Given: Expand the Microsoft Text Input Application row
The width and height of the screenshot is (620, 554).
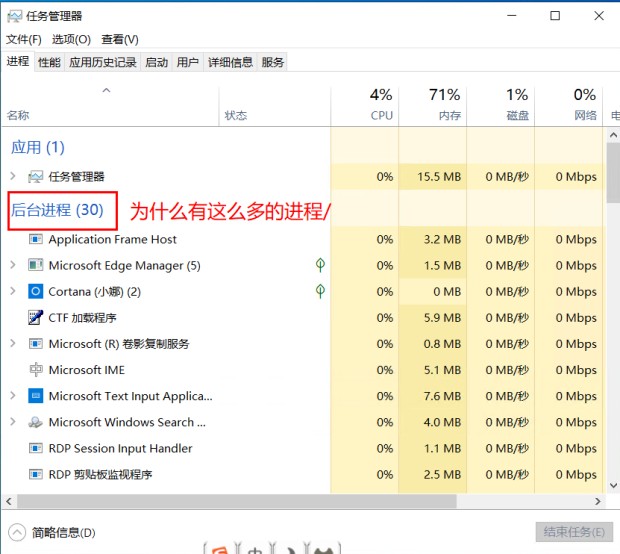Looking at the screenshot, I should (13, 395).
